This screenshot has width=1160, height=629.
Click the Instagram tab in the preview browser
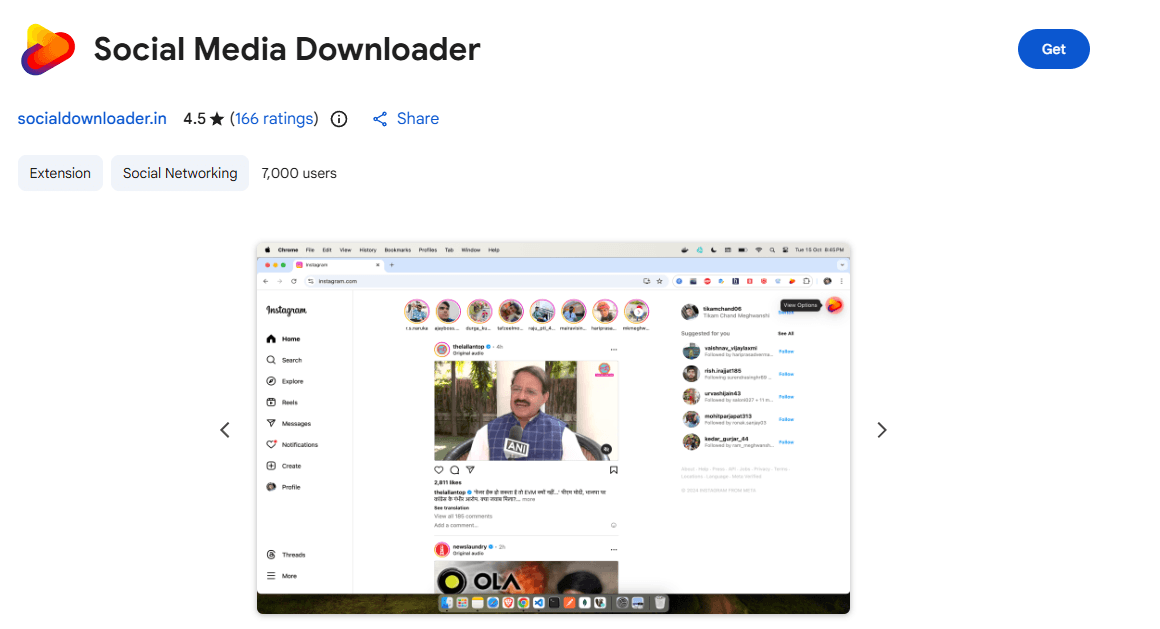point(338,265)
